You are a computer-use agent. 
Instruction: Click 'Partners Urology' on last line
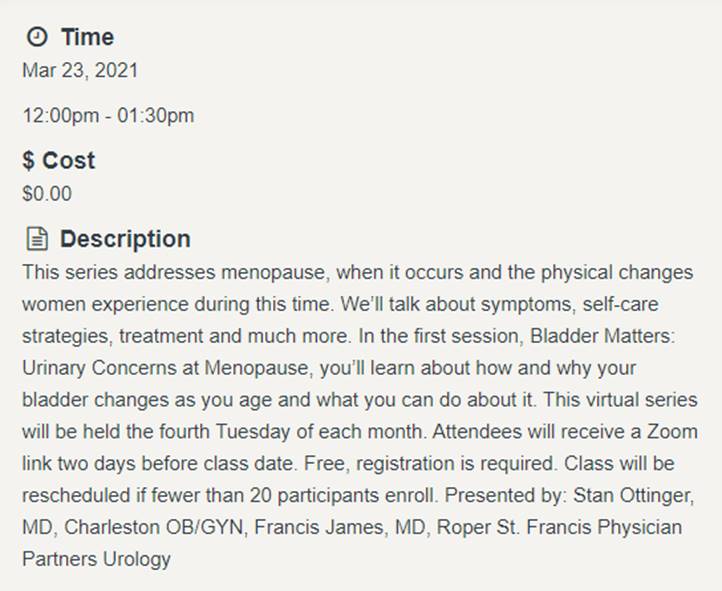tap(96, 559)
